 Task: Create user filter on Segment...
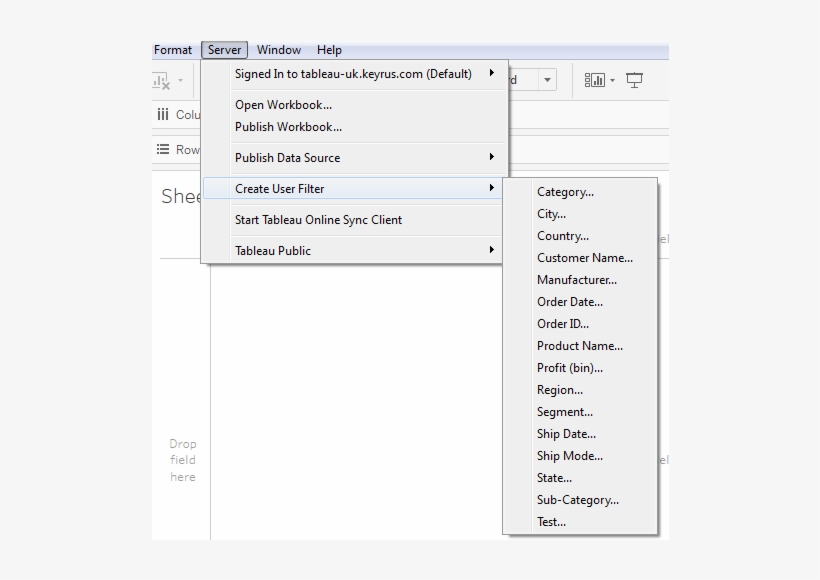click(x=580, y=412)
